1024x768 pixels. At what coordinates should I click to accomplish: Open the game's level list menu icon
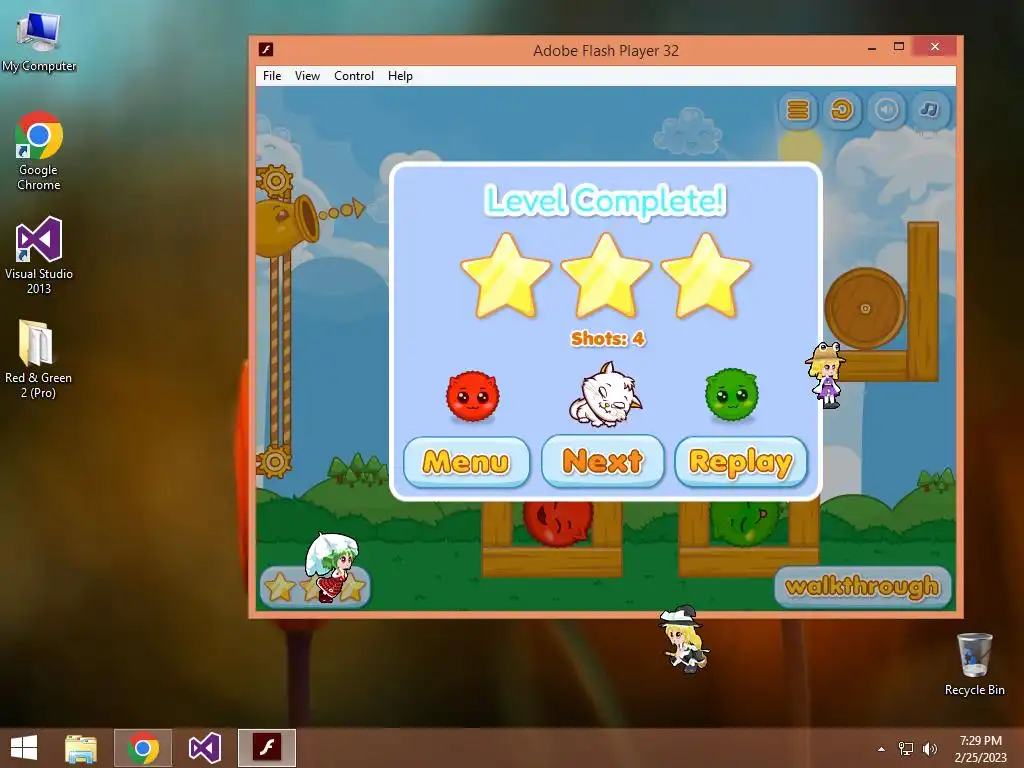coord(797,110)
